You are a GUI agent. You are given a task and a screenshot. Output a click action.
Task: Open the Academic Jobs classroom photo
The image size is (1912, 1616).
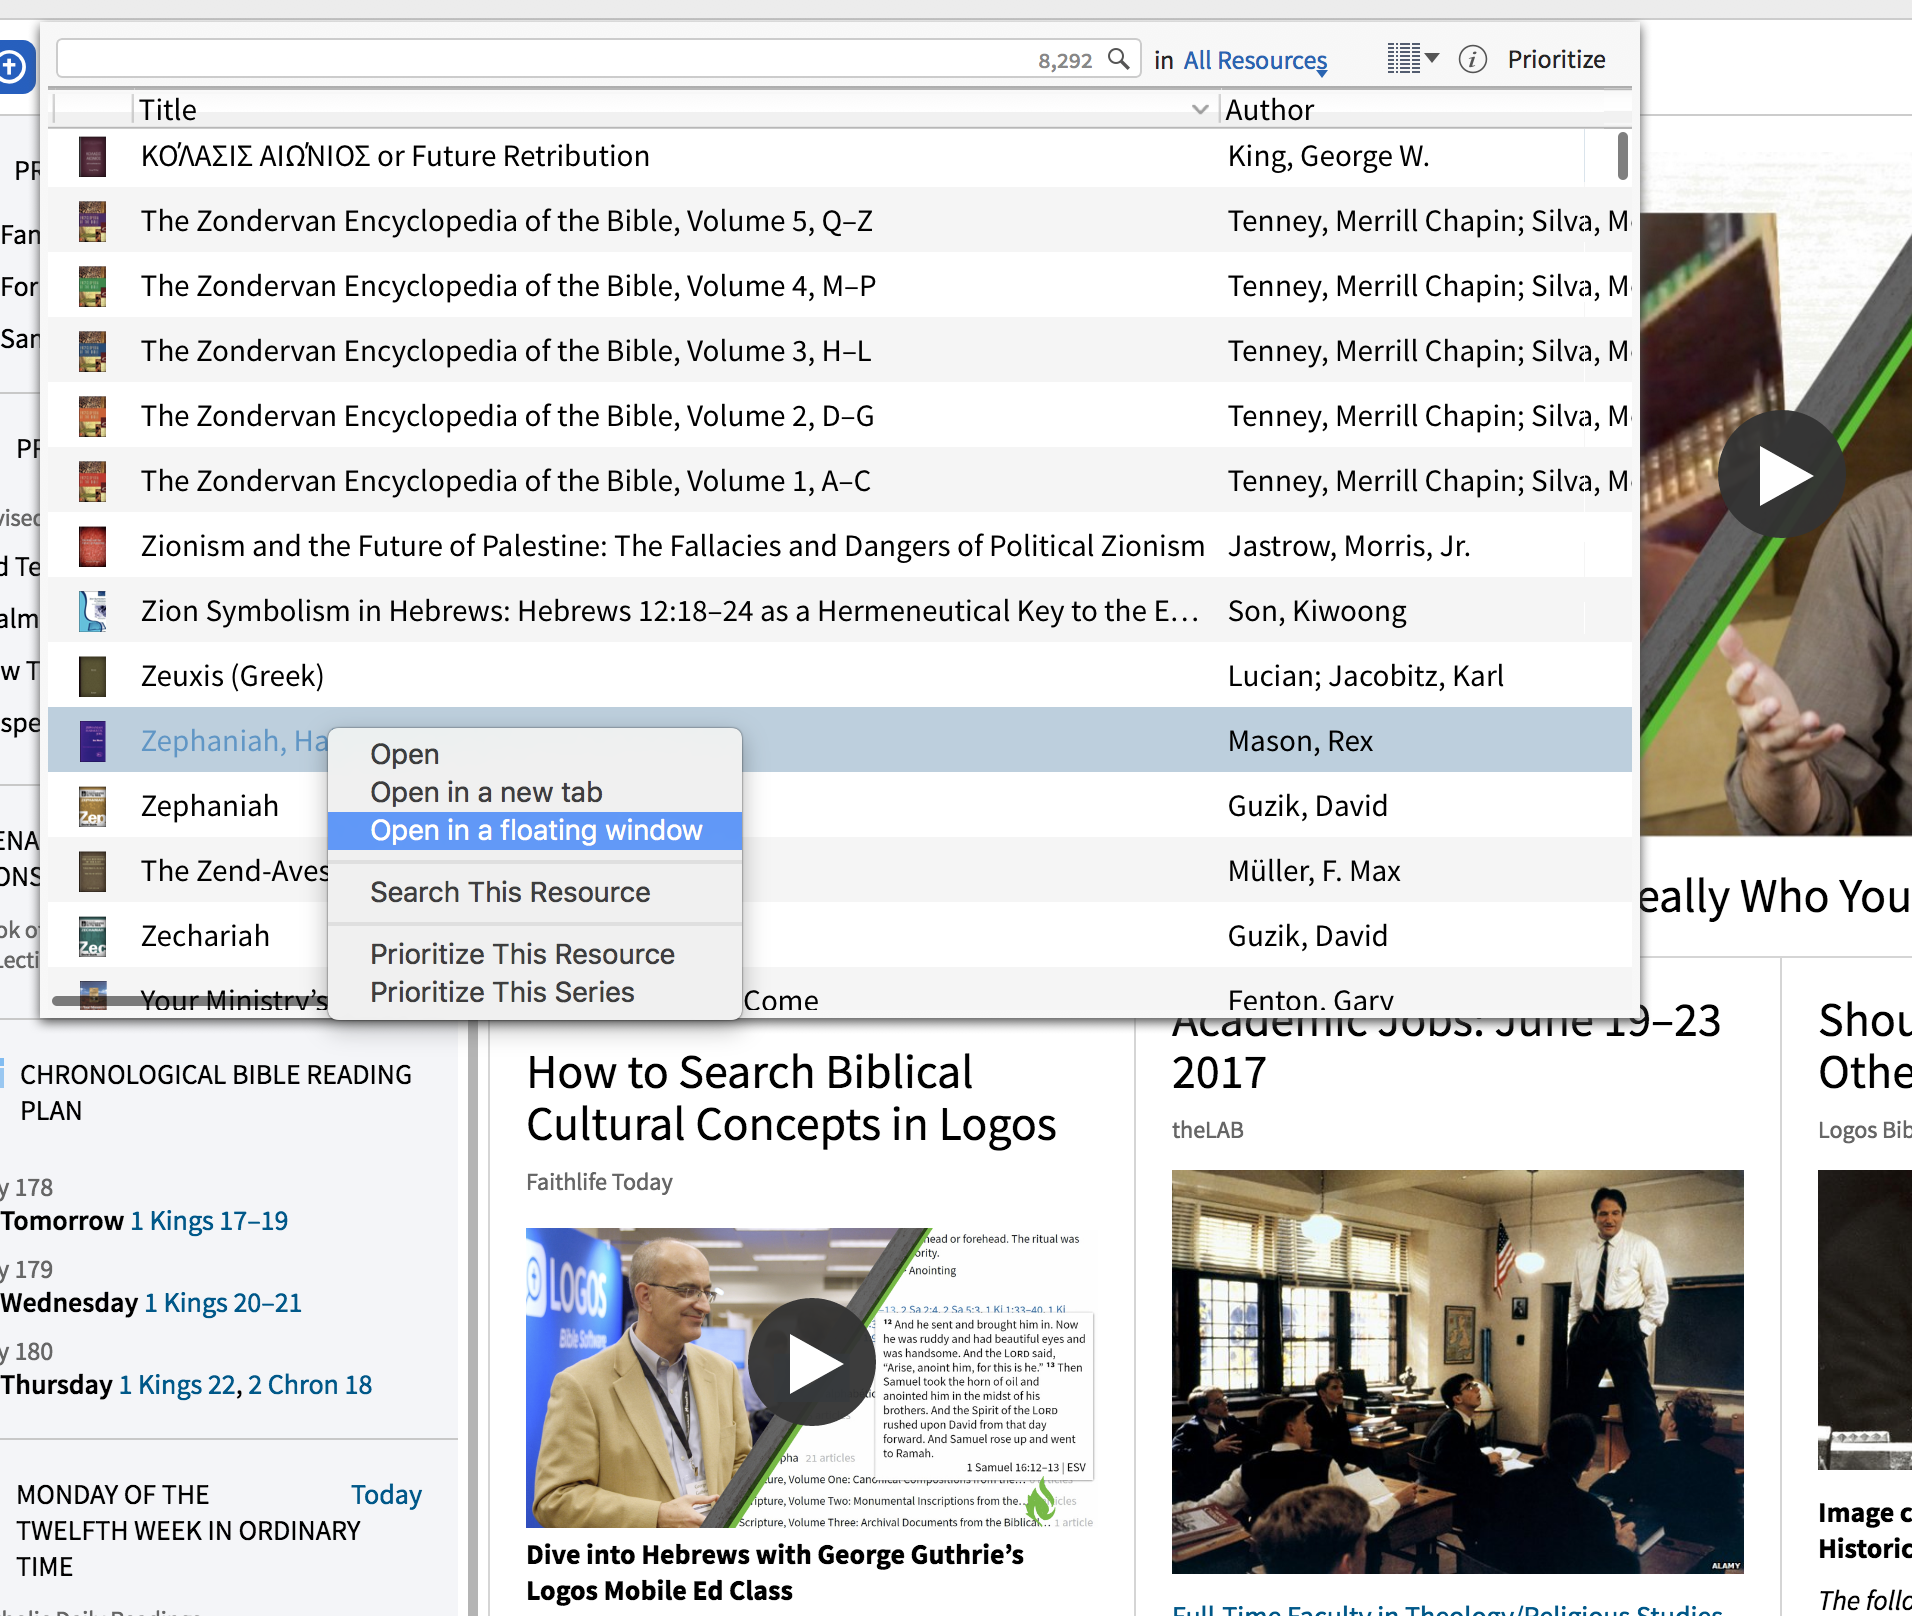pos(1457,1371)
